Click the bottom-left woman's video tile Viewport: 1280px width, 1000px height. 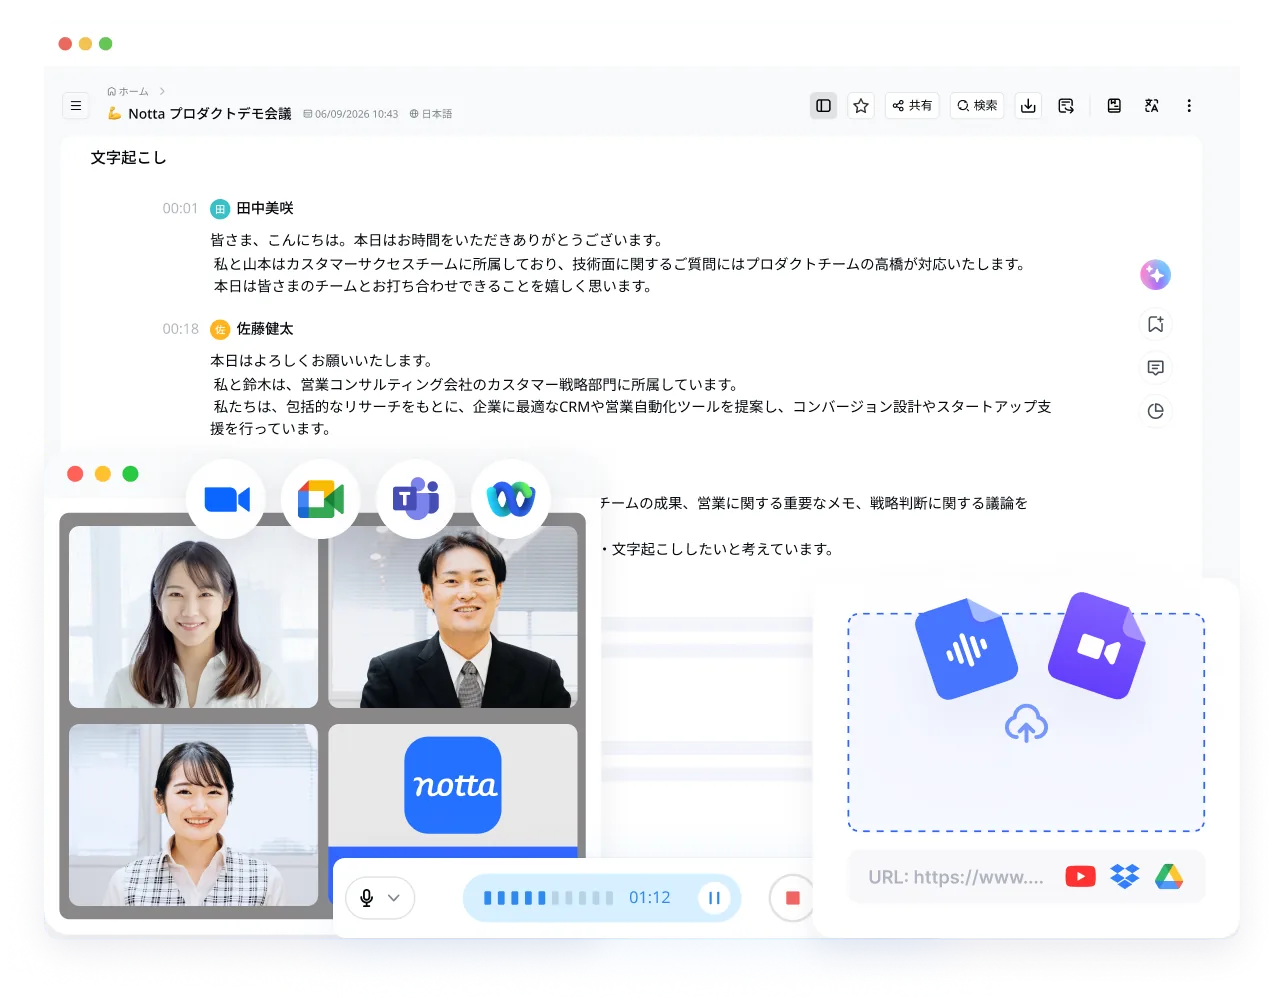(193, 815)
